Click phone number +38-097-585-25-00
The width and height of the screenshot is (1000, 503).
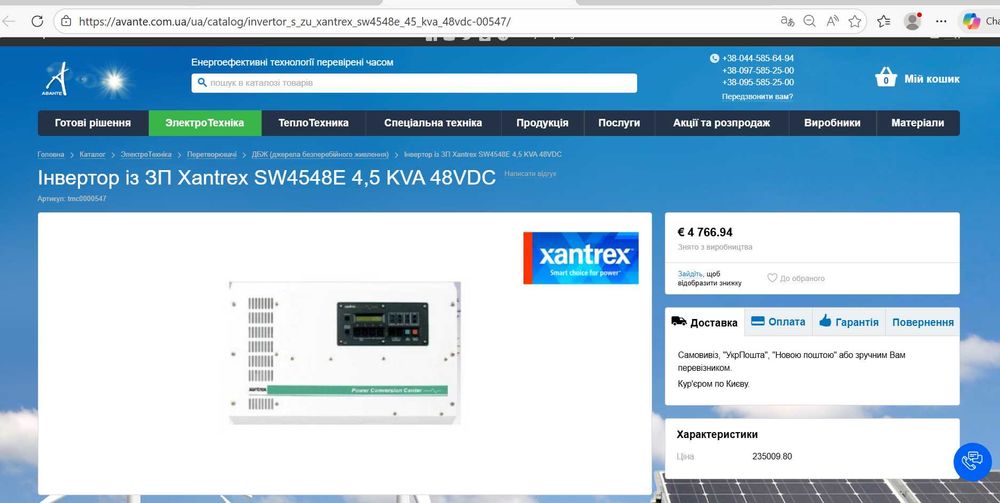758,70
